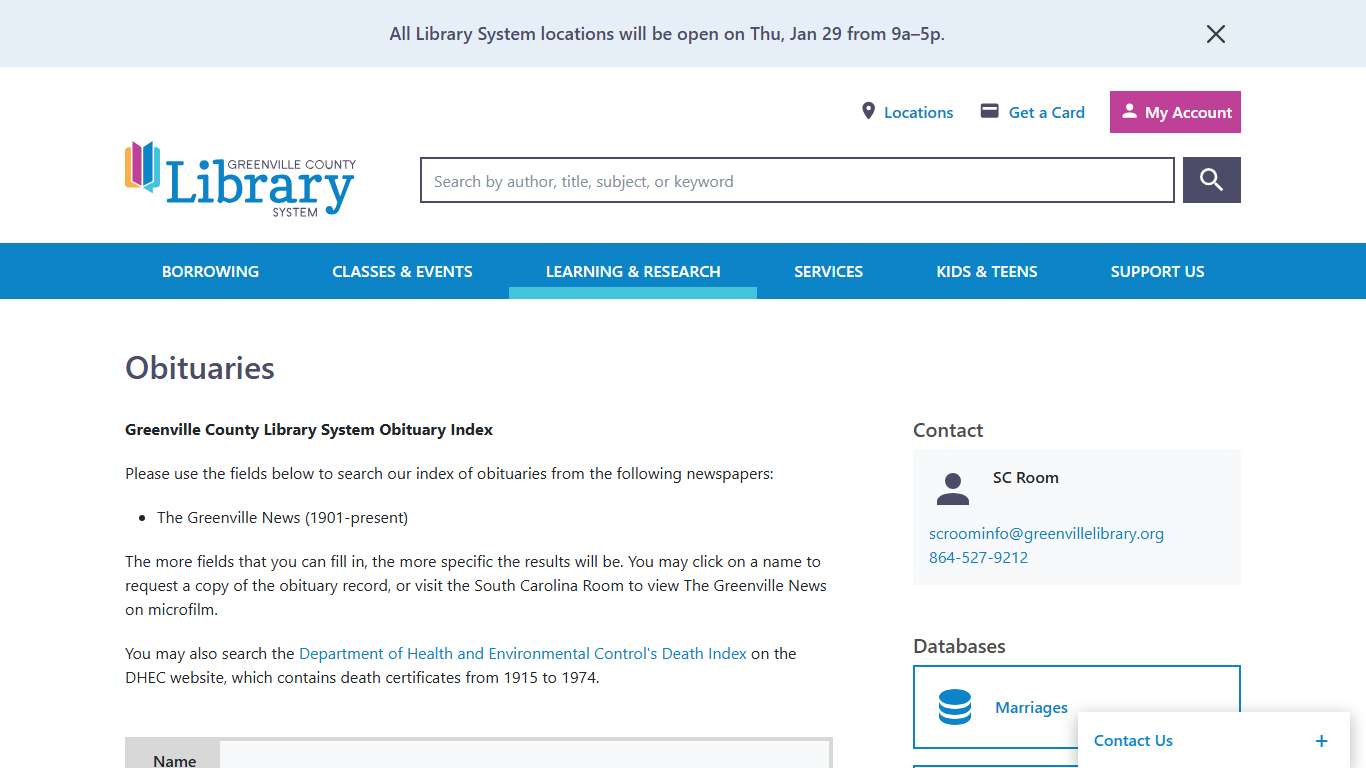
Task: Email scroominfo@greenvillelibrary.org
Action: [x=1046, y=533]
